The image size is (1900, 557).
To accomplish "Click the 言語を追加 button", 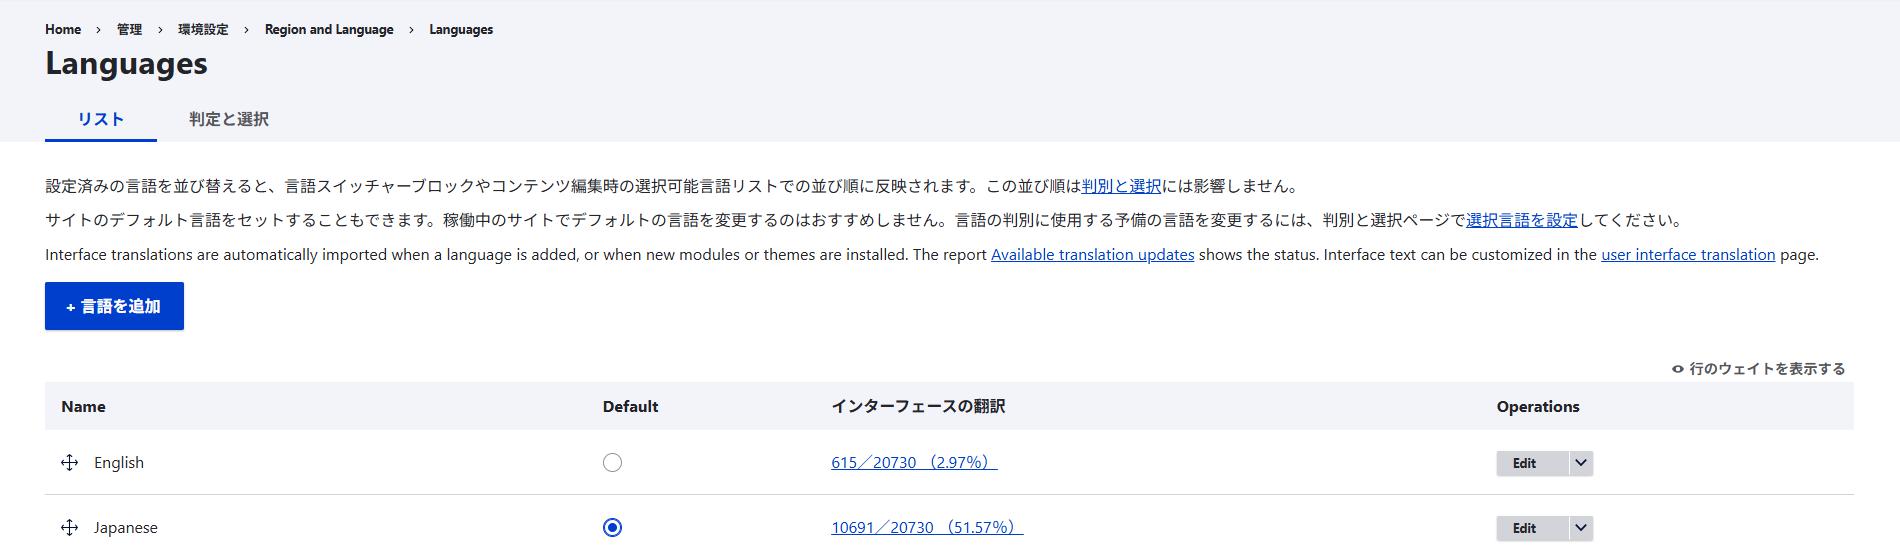I will tap(114, 306).
